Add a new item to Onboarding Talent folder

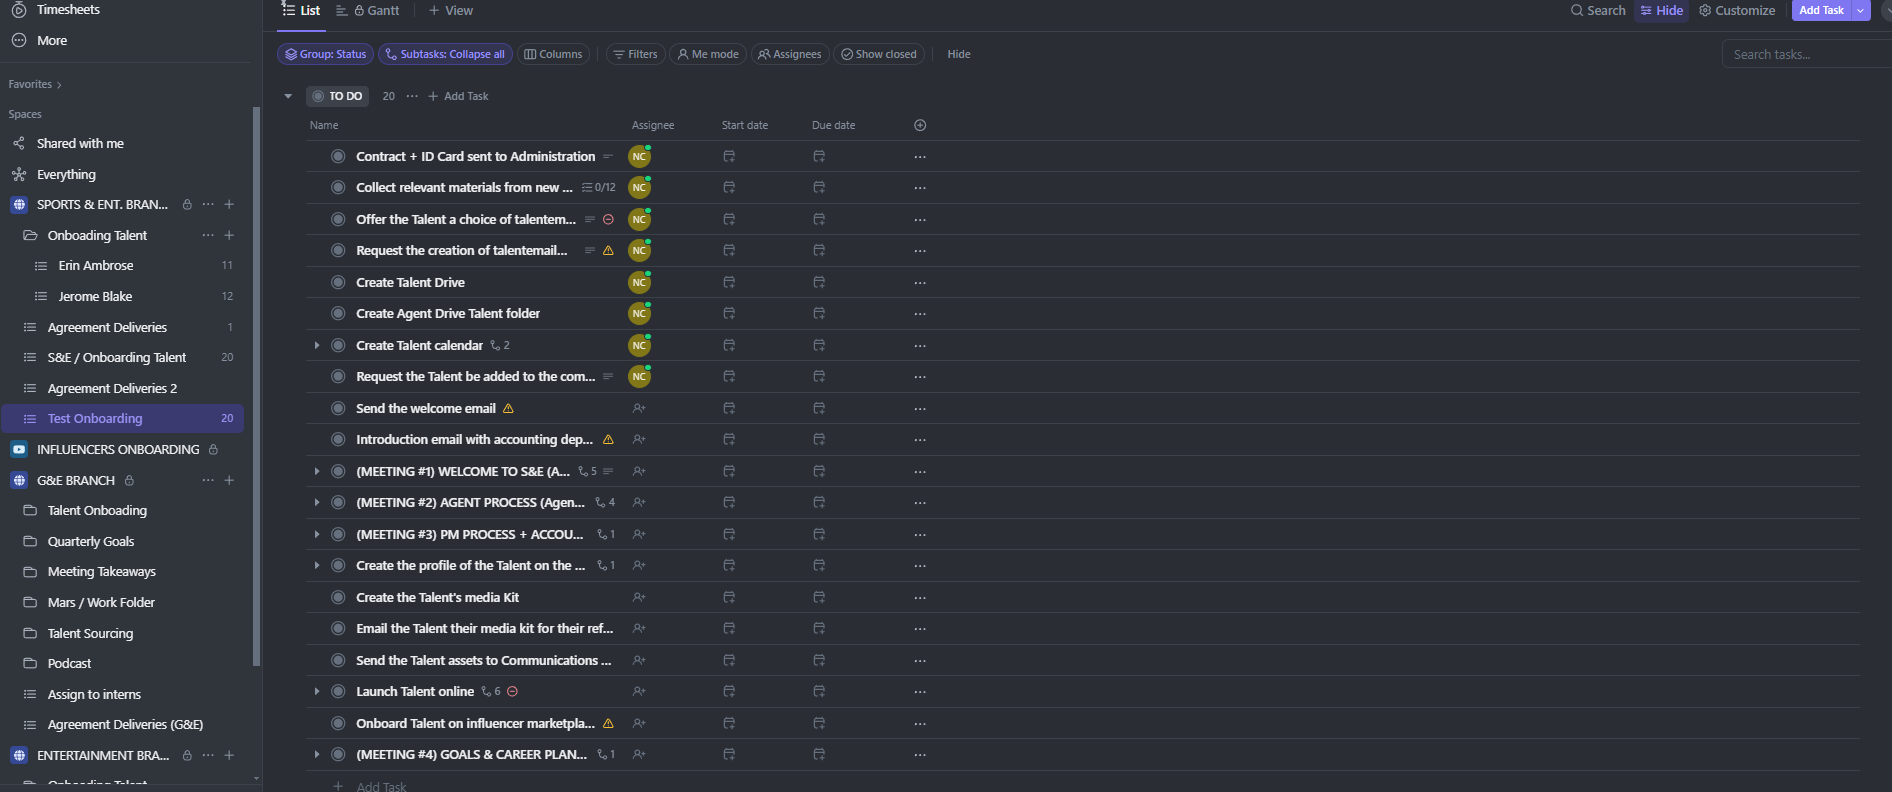pos(229,235)
